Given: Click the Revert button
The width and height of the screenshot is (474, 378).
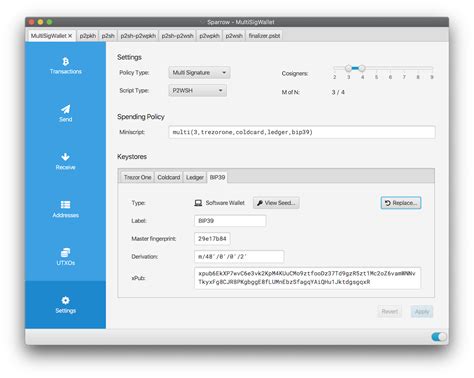Looking at the screenshot, I should pos(389,312).
